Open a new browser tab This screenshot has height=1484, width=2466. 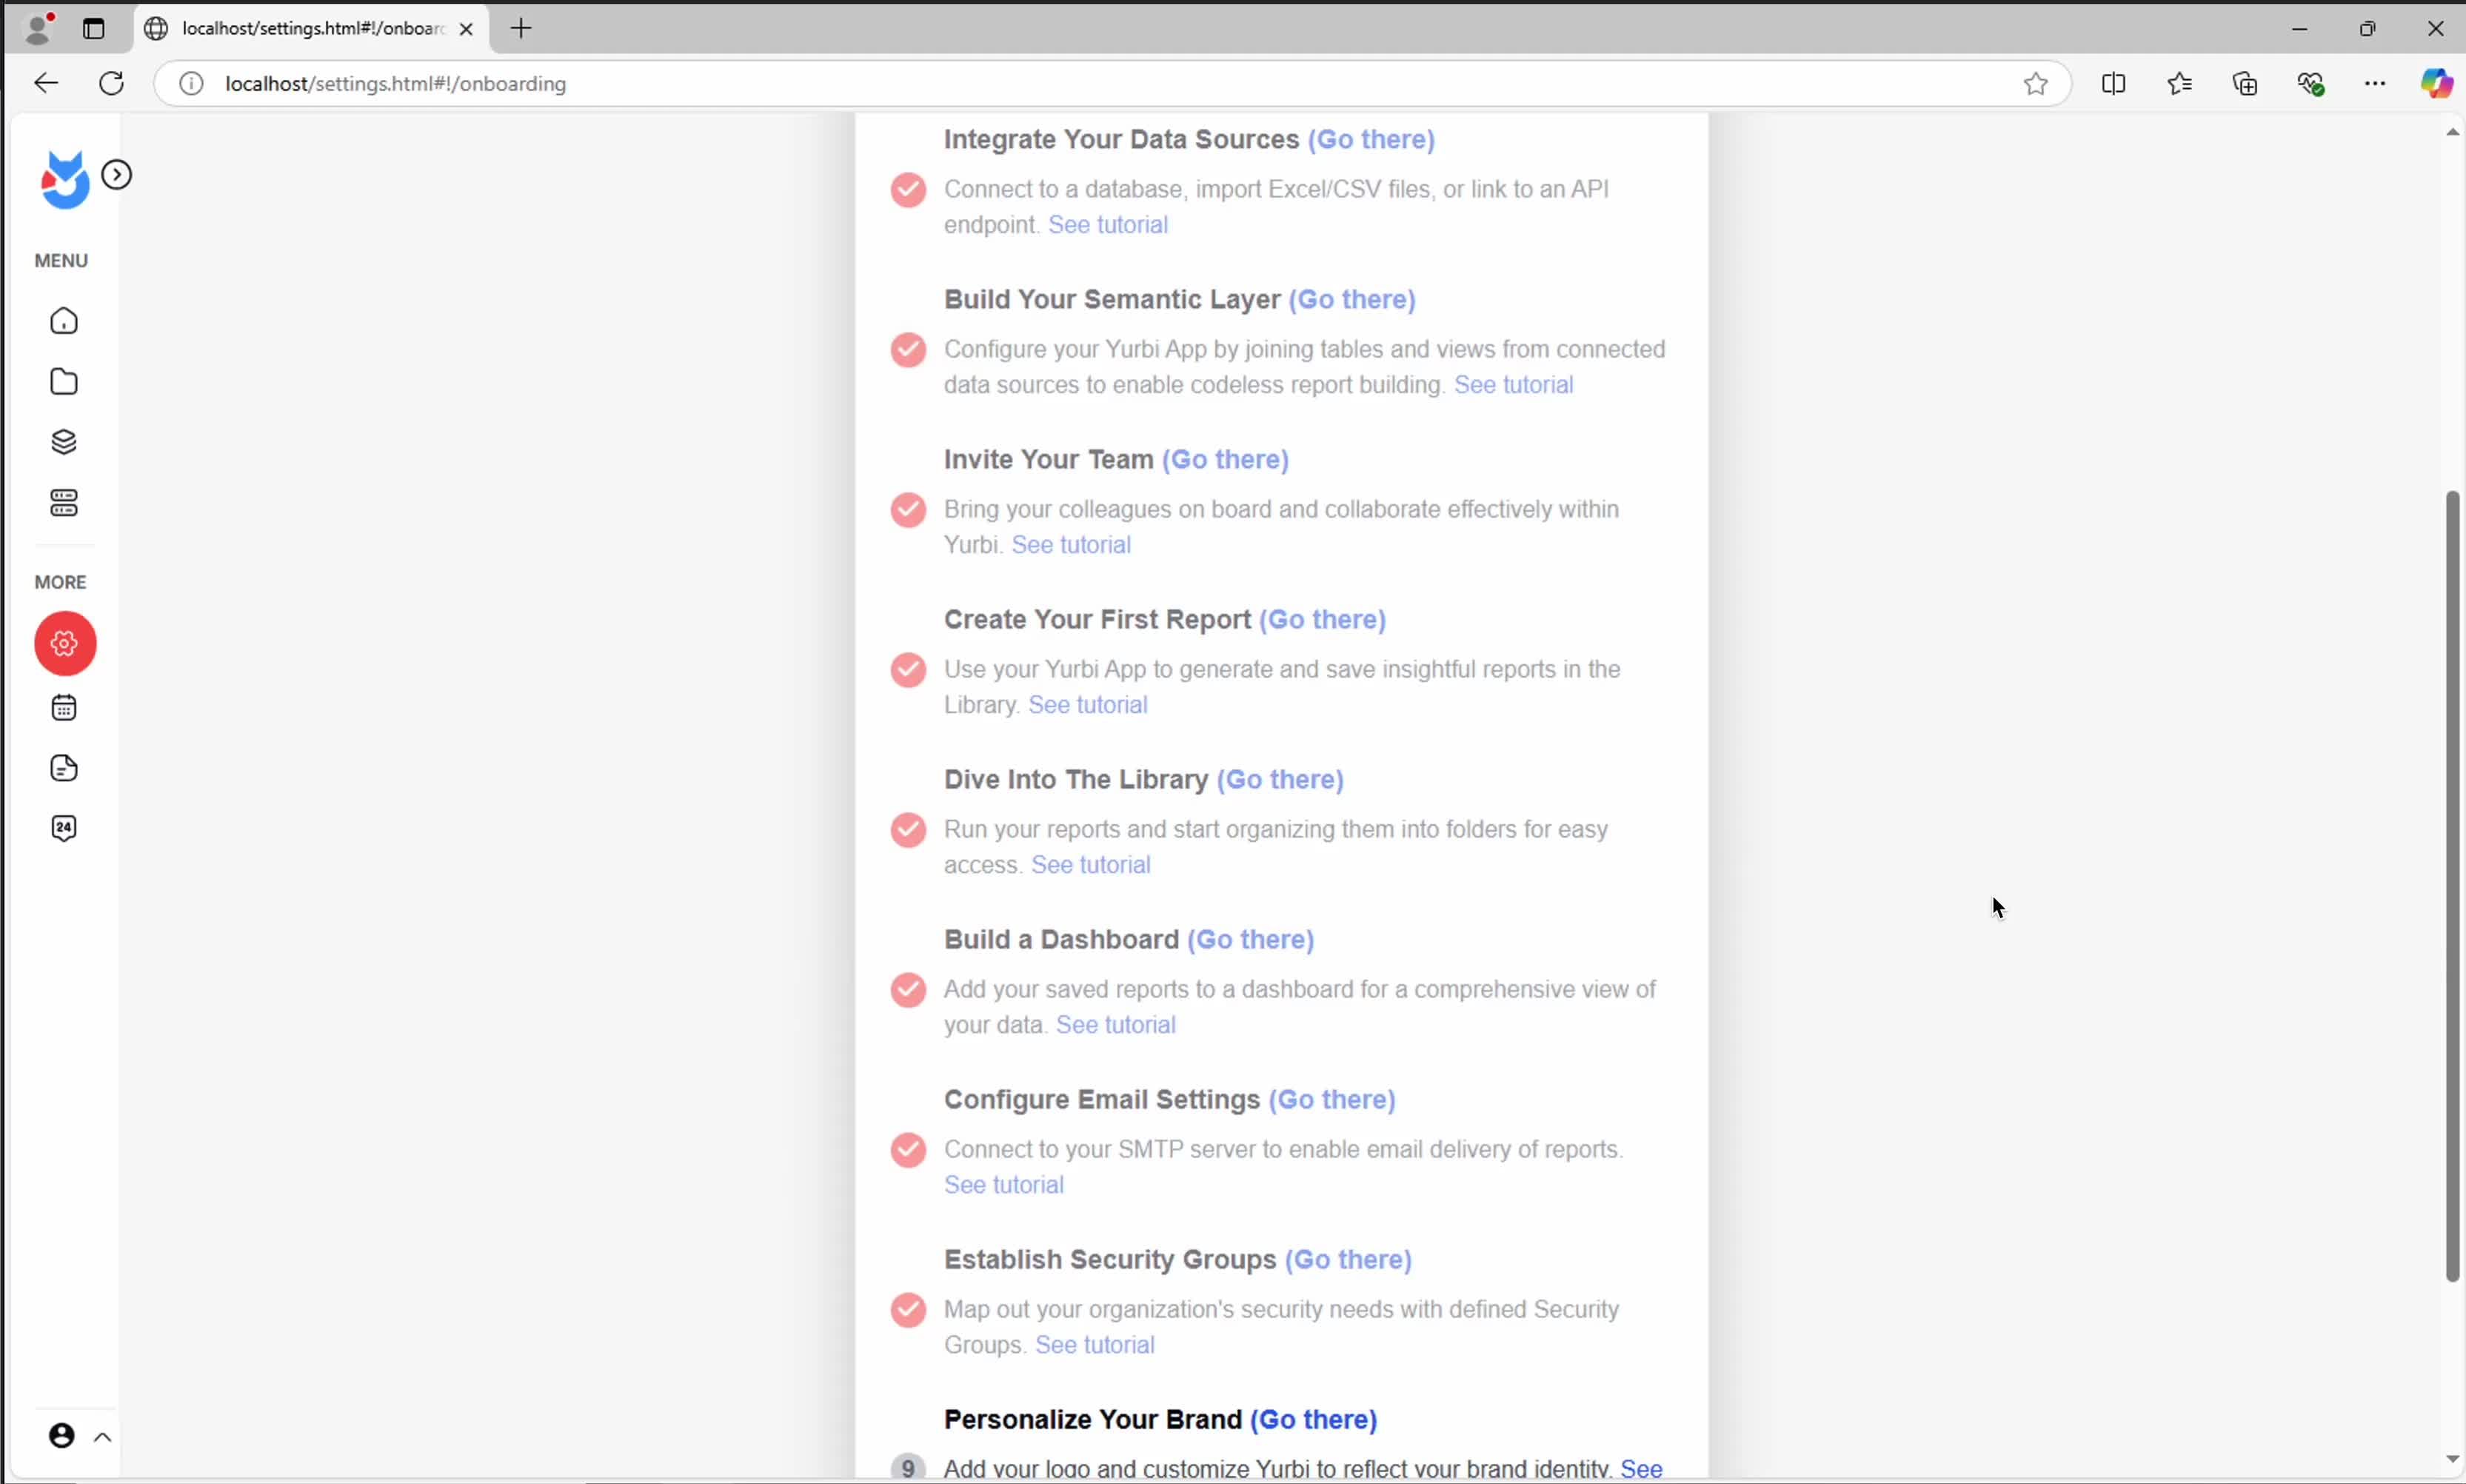click(x=521, y=29)
